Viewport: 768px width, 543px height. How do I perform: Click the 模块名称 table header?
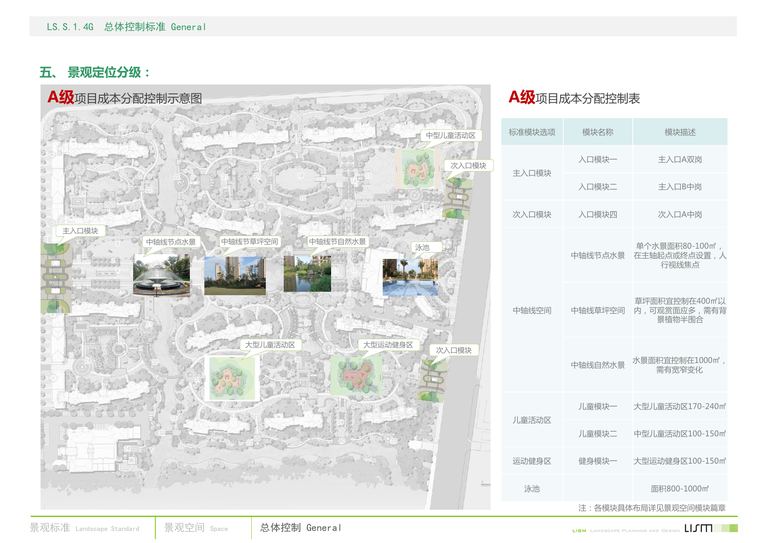(598, 132)
